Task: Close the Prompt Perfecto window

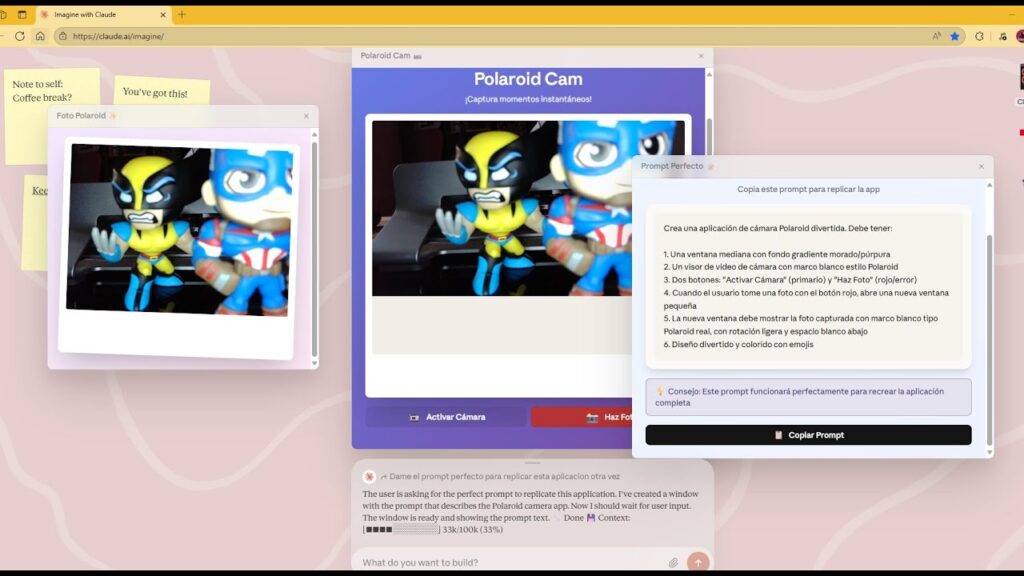Action: pos(981,166)
